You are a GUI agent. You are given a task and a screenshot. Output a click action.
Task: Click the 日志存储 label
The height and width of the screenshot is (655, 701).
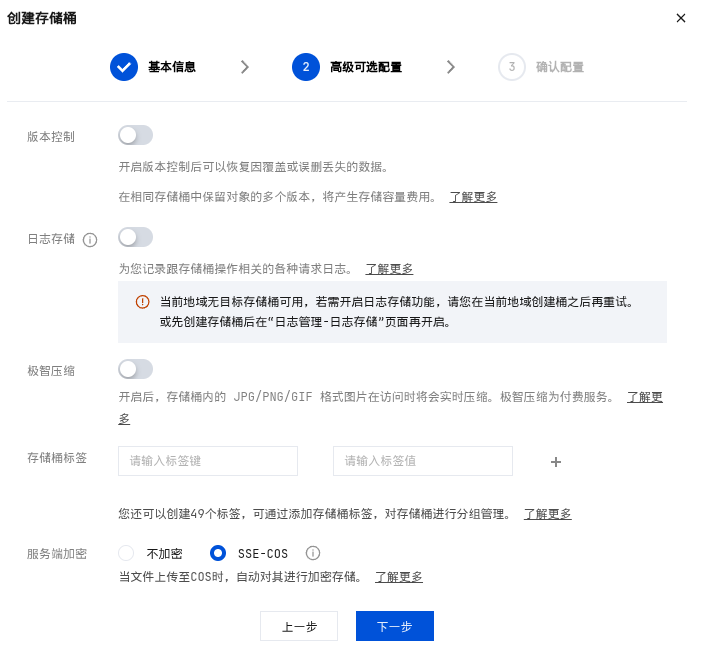click(51, 239)
